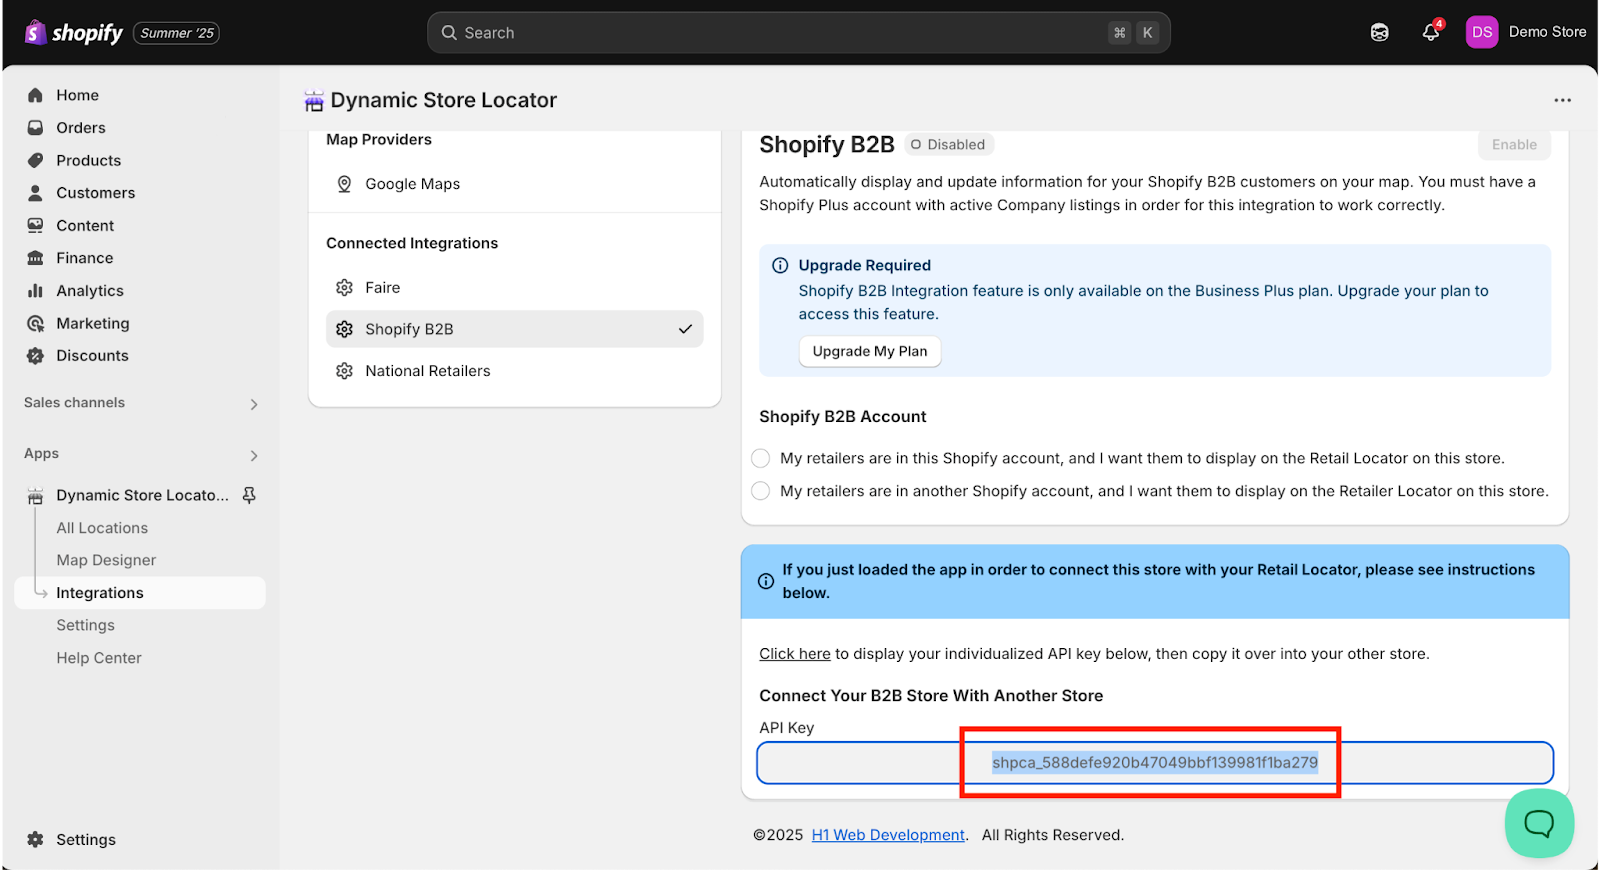Image resolution: width=1600 pixels, height=870 pixels.
Task: Open the chat support widget
Action: [1539, 823]
